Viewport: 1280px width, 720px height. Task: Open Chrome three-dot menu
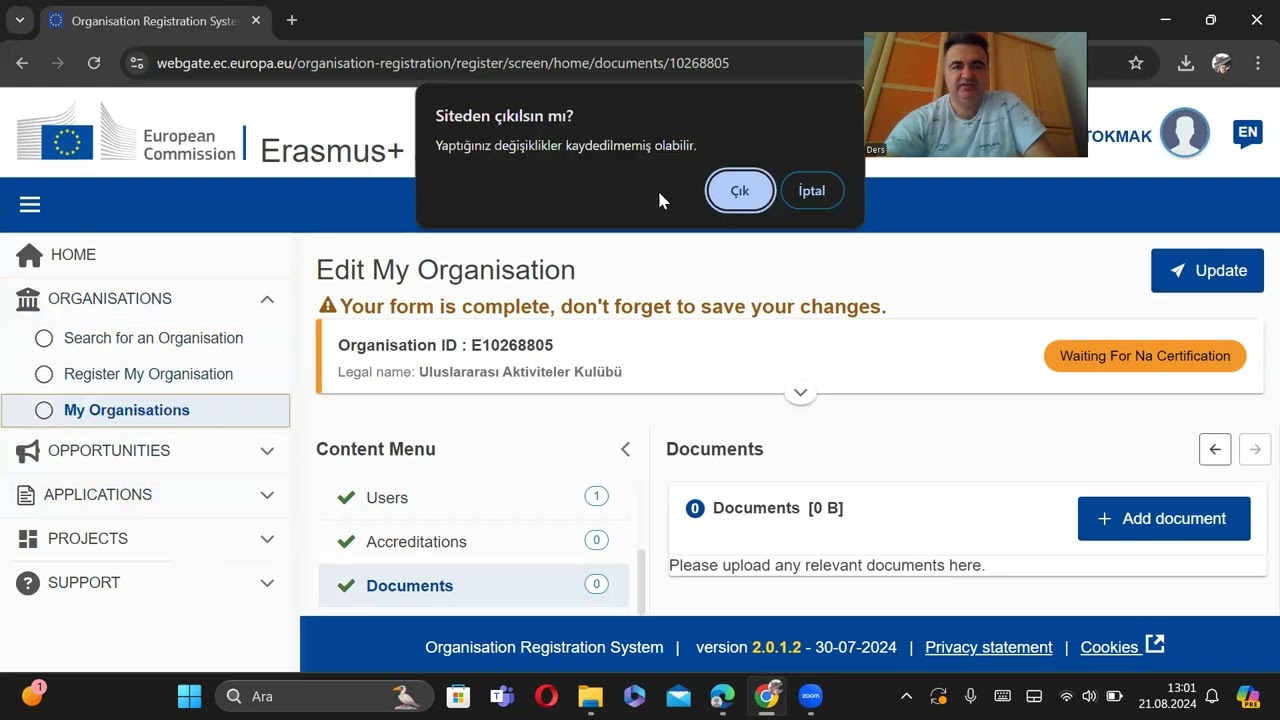[x=1258, y=63]
